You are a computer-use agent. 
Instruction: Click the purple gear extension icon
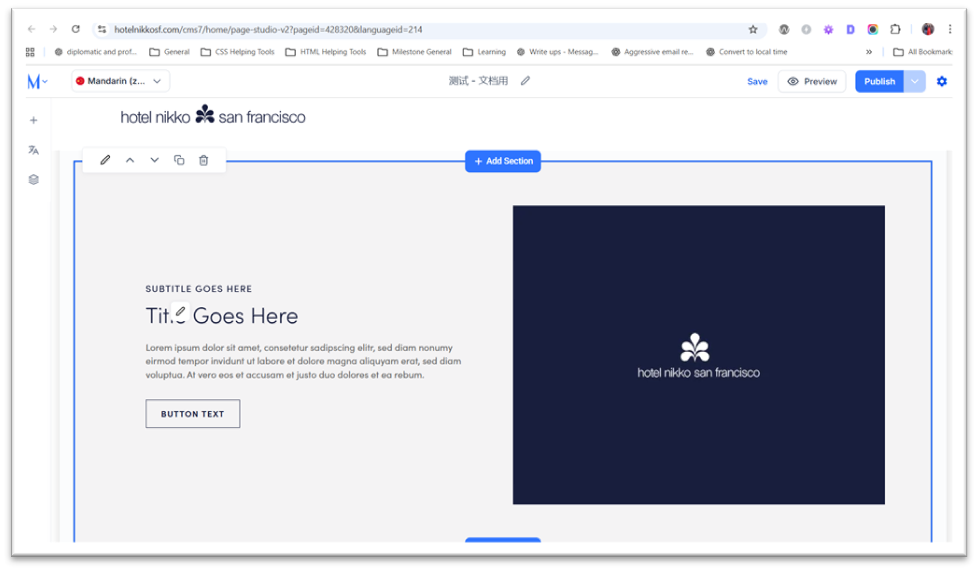828,29
